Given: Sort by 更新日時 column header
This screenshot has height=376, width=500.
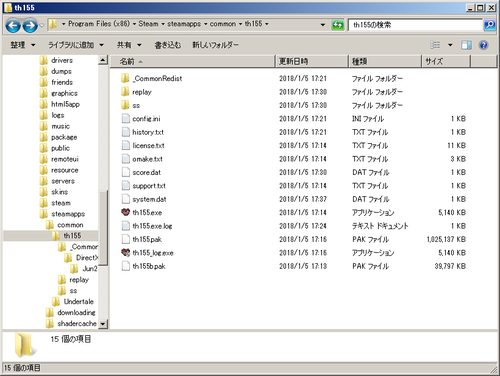Looking at the screenshot, I should 312,61.
